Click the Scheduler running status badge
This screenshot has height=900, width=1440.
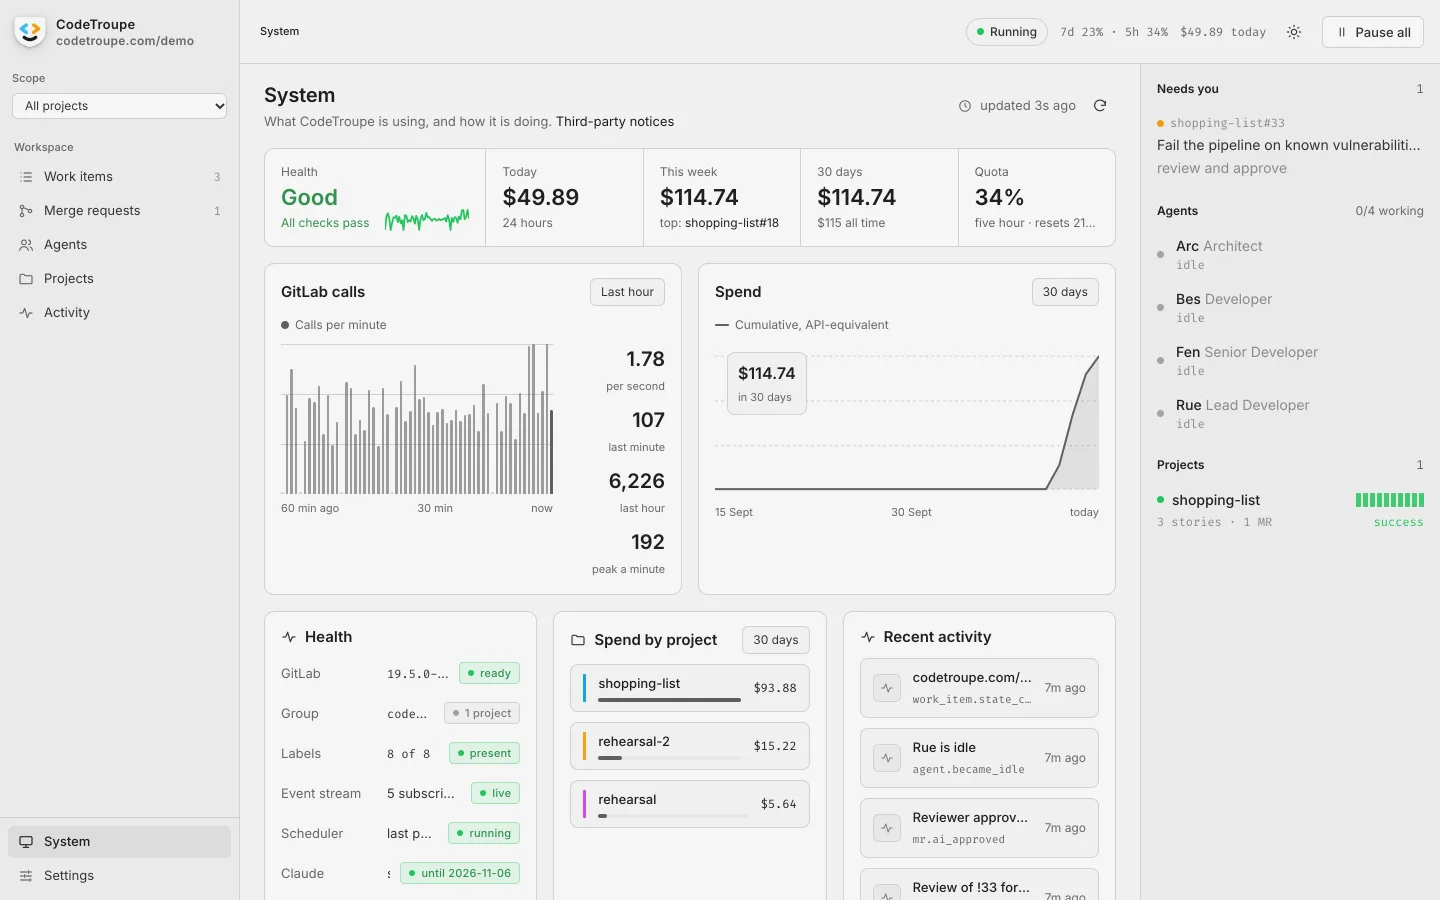[x=483, y=834]
